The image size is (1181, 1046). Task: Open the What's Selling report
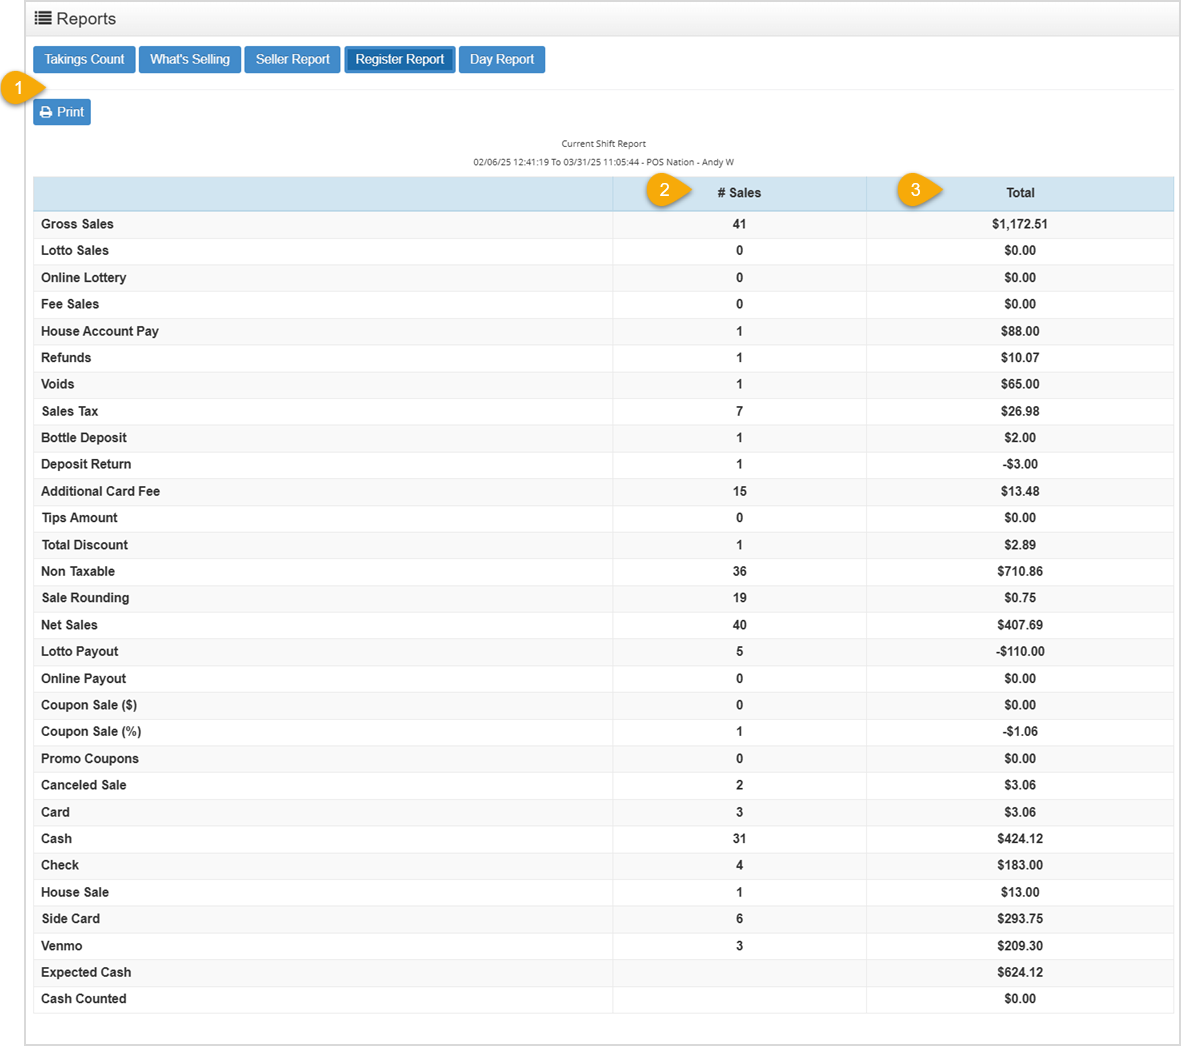190,59
